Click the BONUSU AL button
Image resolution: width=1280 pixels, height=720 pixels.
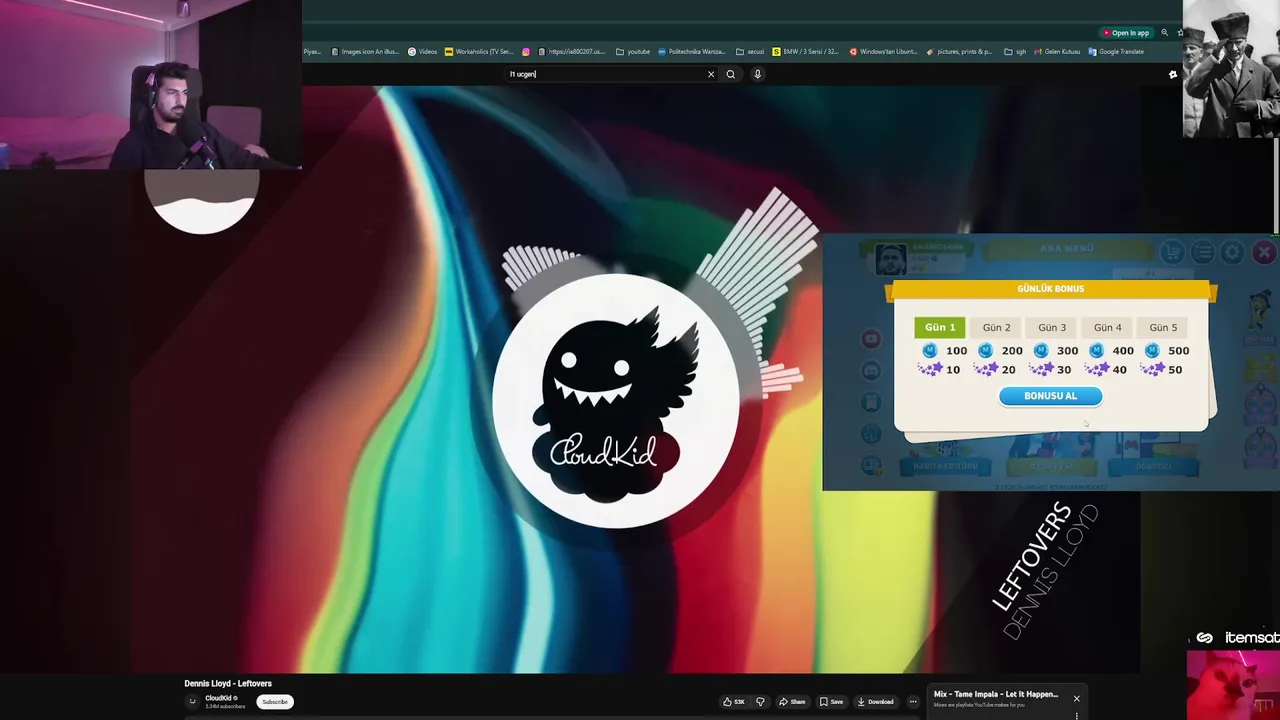click(x=1050, y=396)
